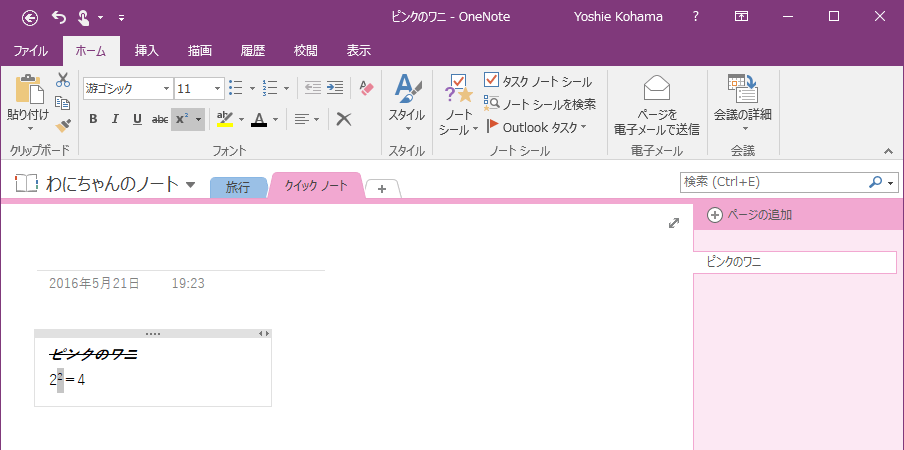Open the Outlook タスク flag menu

pos(536,127)
